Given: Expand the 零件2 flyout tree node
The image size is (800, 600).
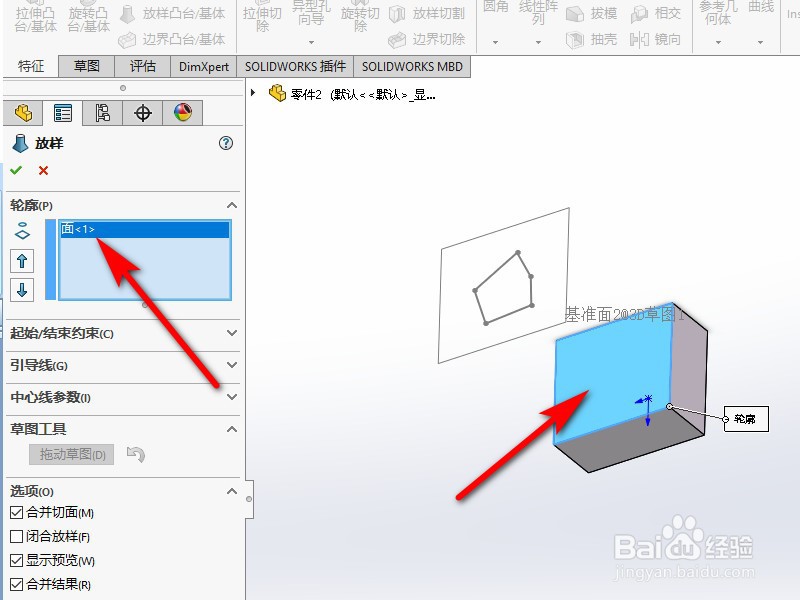Looking at the screenshot, I should click(253, 93).
